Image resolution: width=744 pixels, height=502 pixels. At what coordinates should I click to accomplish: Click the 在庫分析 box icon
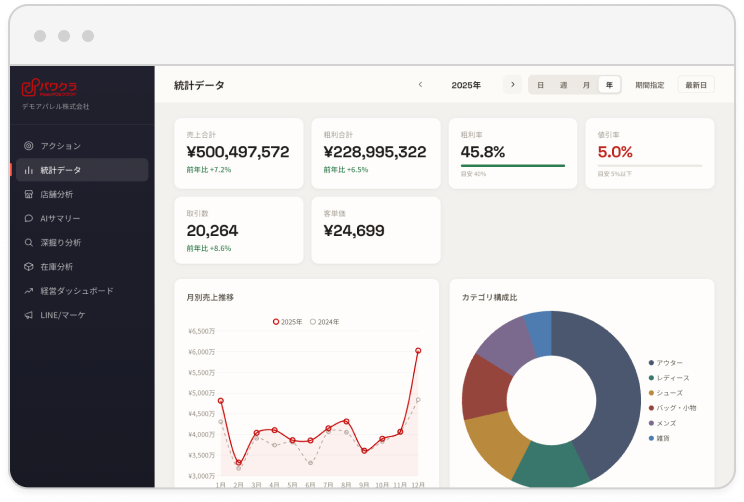28,267
